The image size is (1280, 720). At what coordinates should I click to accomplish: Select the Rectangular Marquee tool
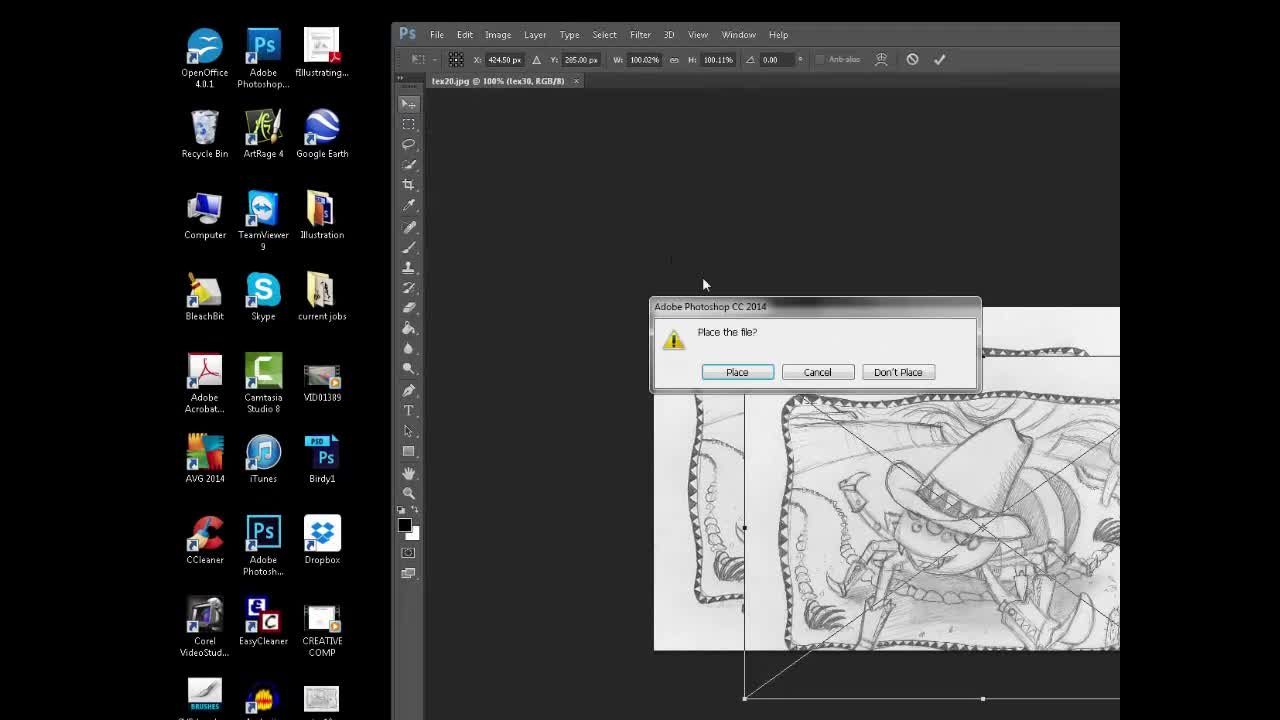pos(408,124)
